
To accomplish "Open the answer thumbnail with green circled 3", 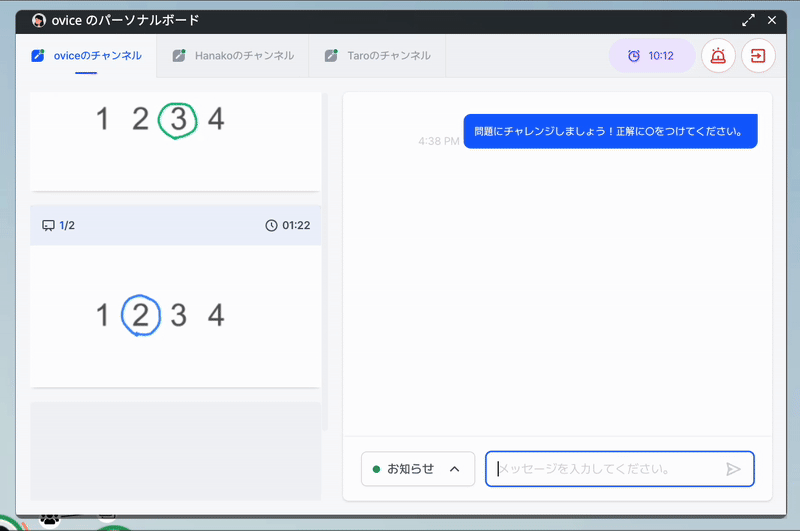I will point(176,141).
